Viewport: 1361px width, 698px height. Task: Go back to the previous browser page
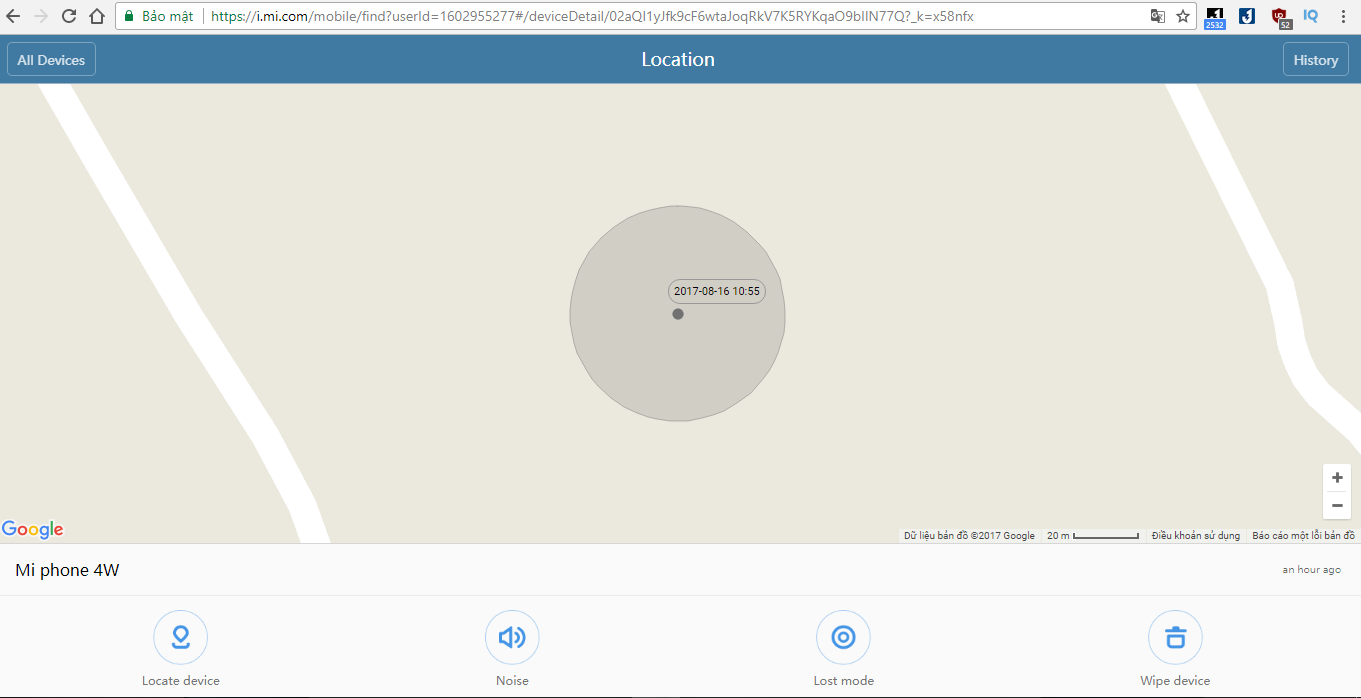13,16
